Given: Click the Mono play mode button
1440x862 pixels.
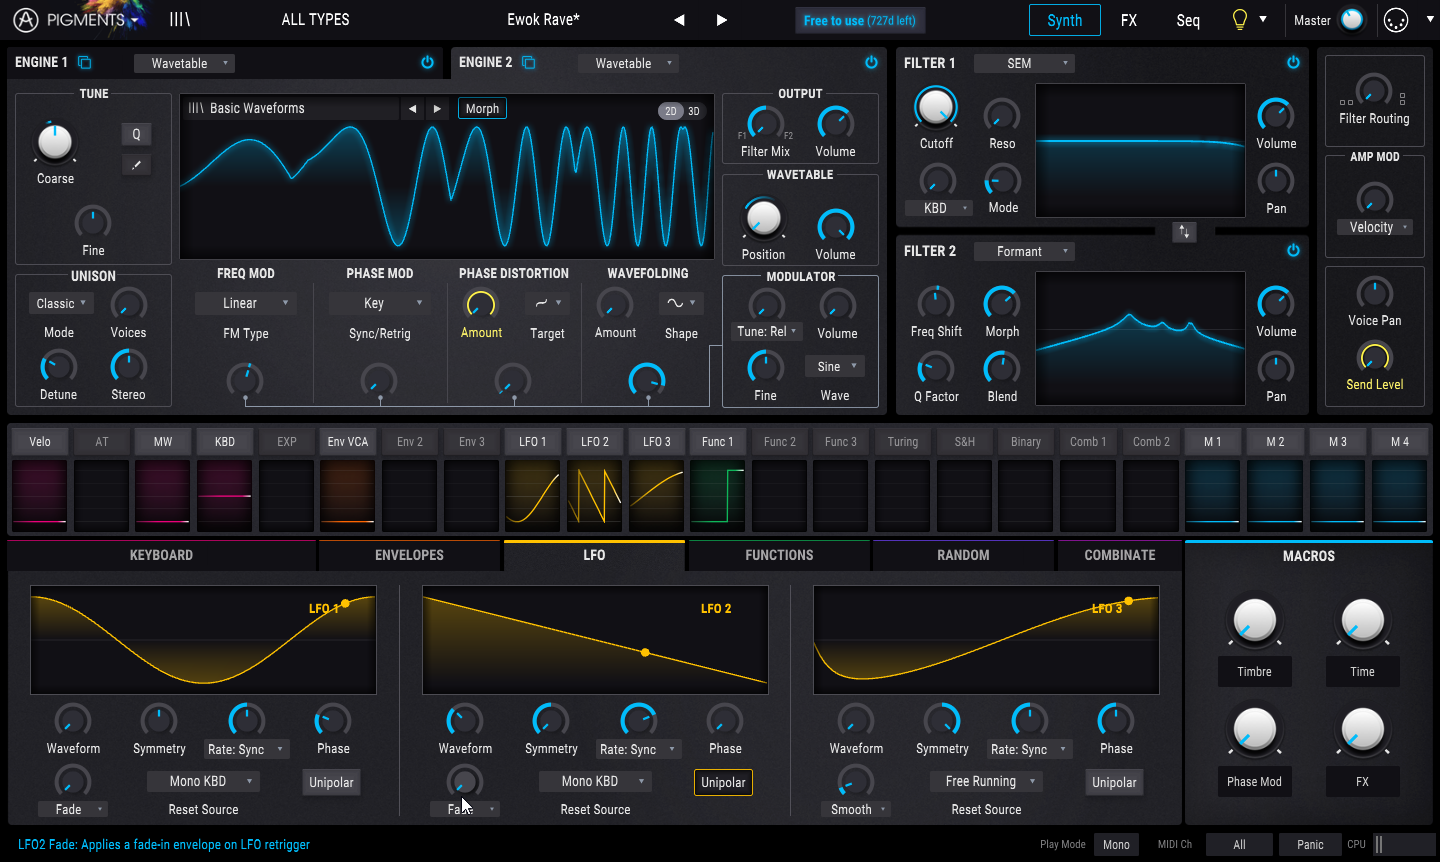Looking at the screenshot, I should pyautogui.click(x=1116, y=844).
